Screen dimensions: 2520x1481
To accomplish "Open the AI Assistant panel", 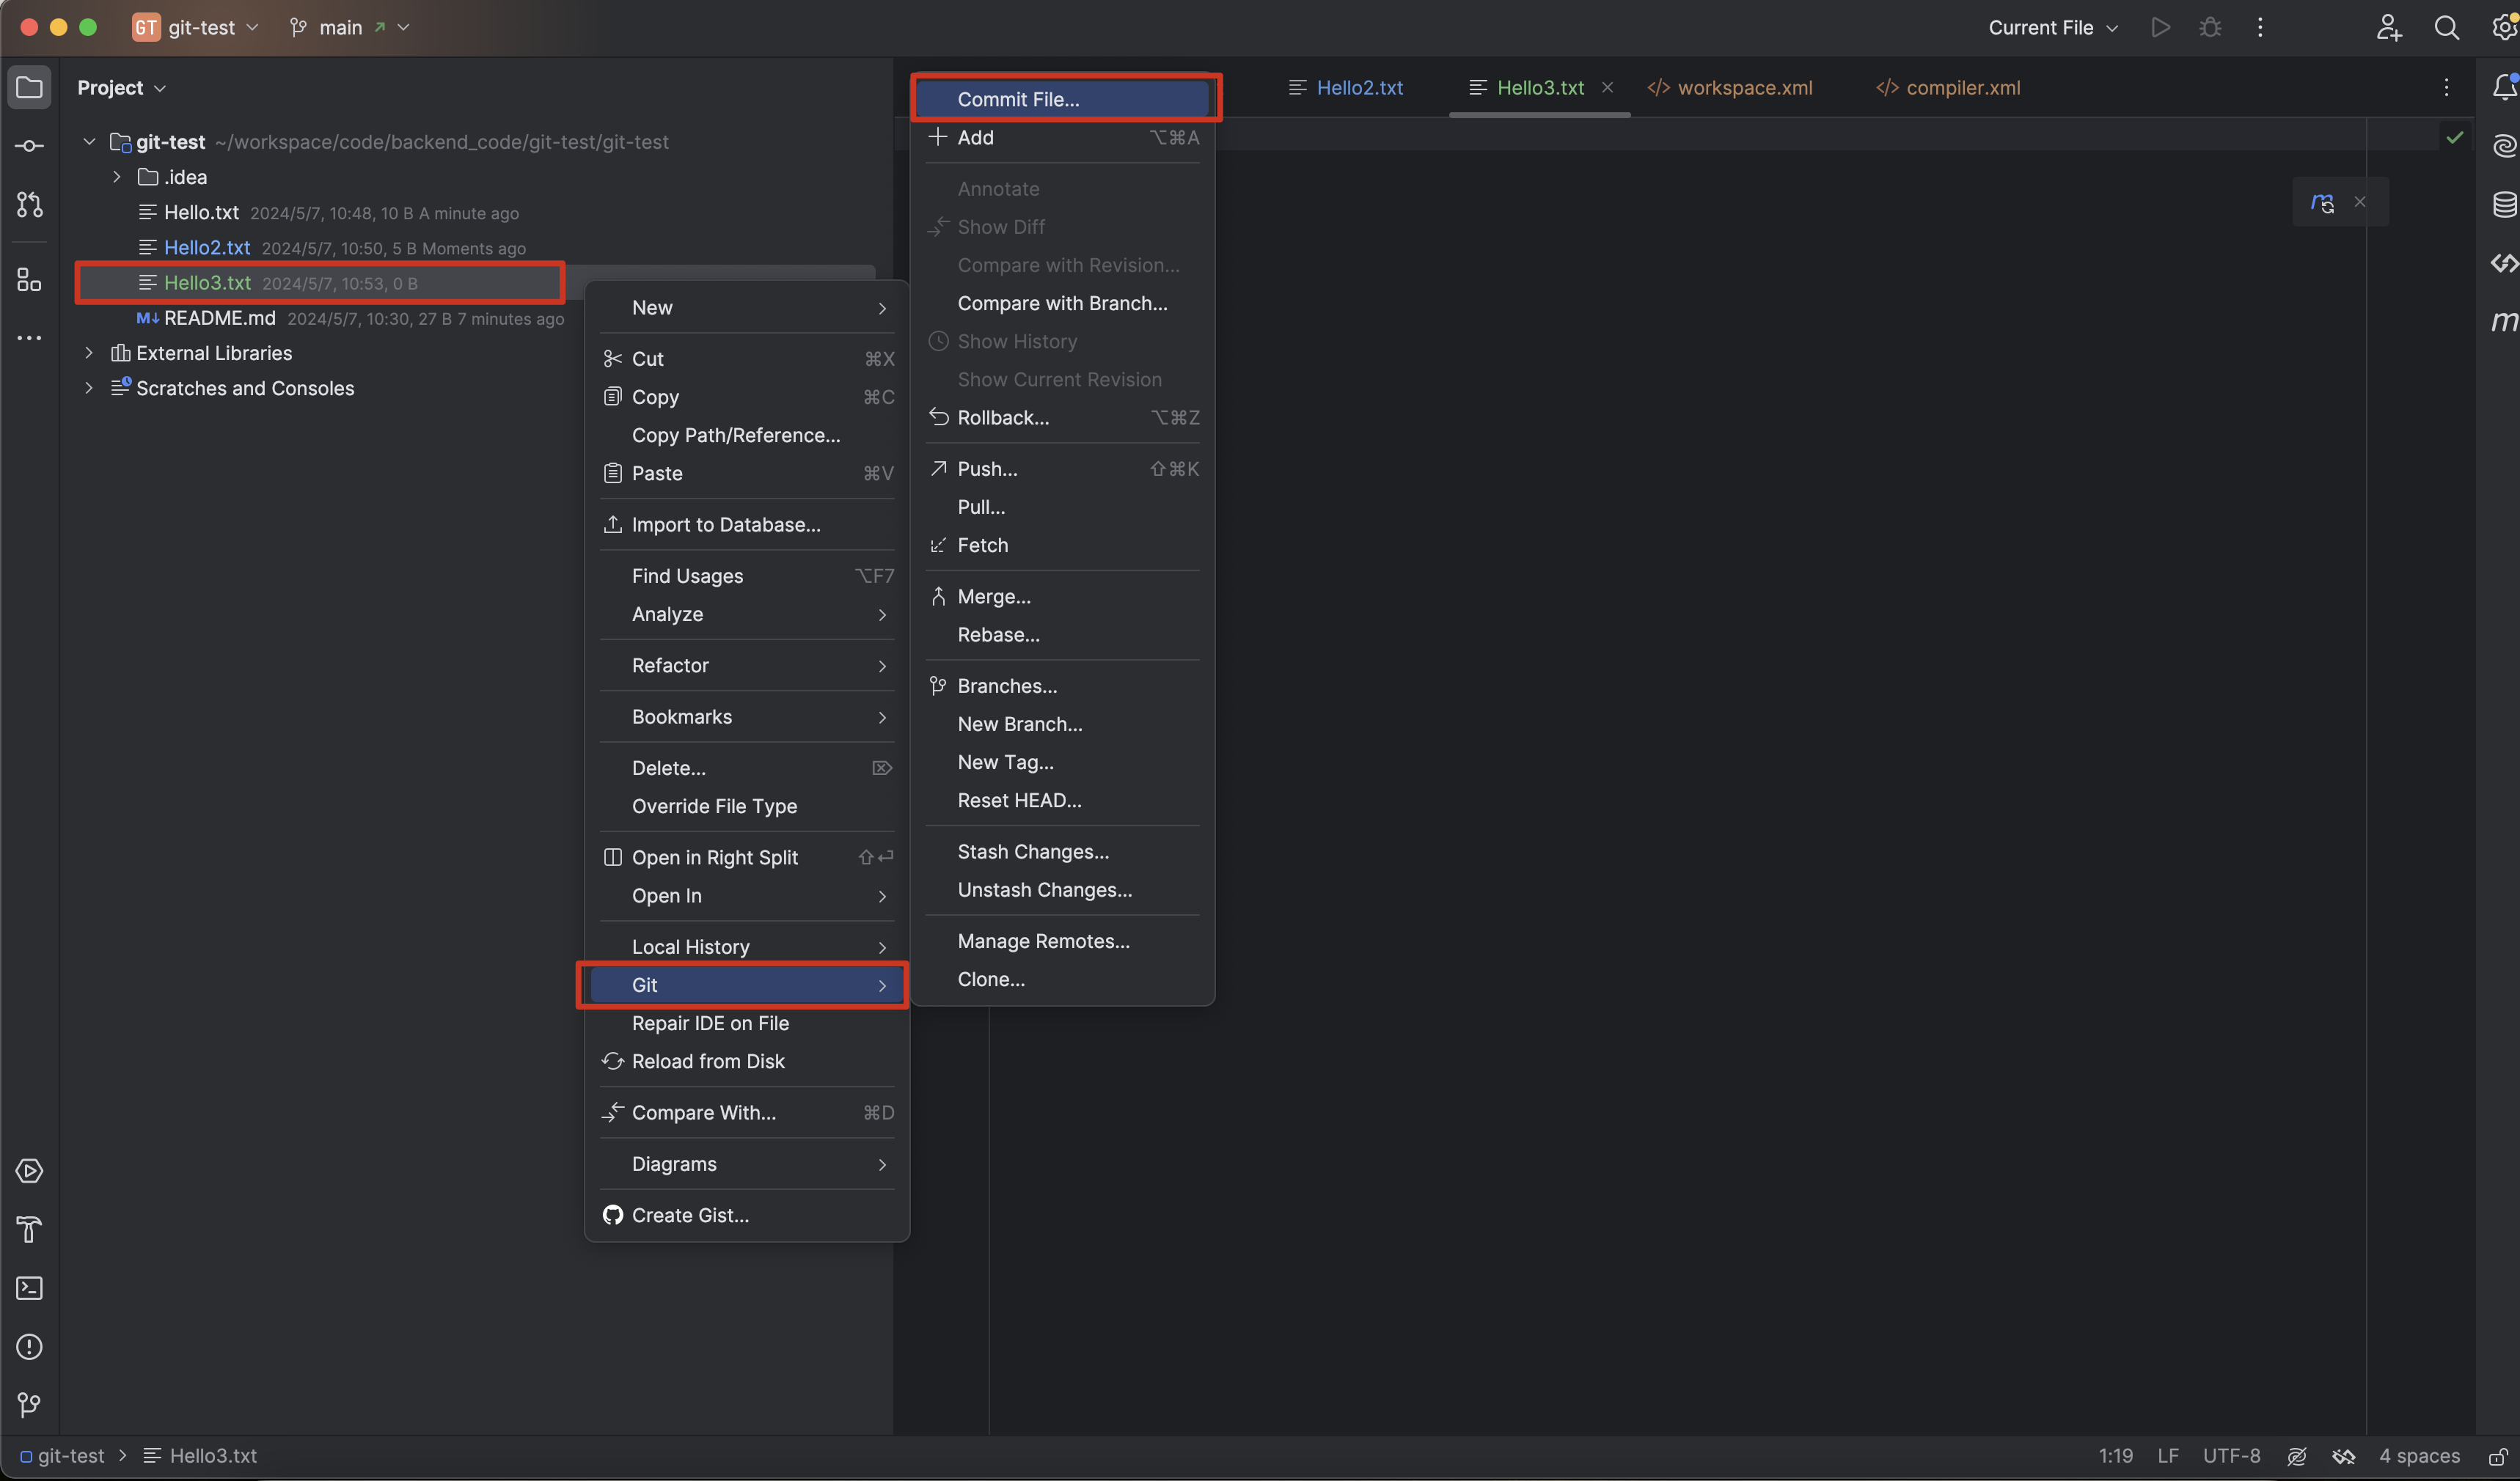I will point(2505,146).
